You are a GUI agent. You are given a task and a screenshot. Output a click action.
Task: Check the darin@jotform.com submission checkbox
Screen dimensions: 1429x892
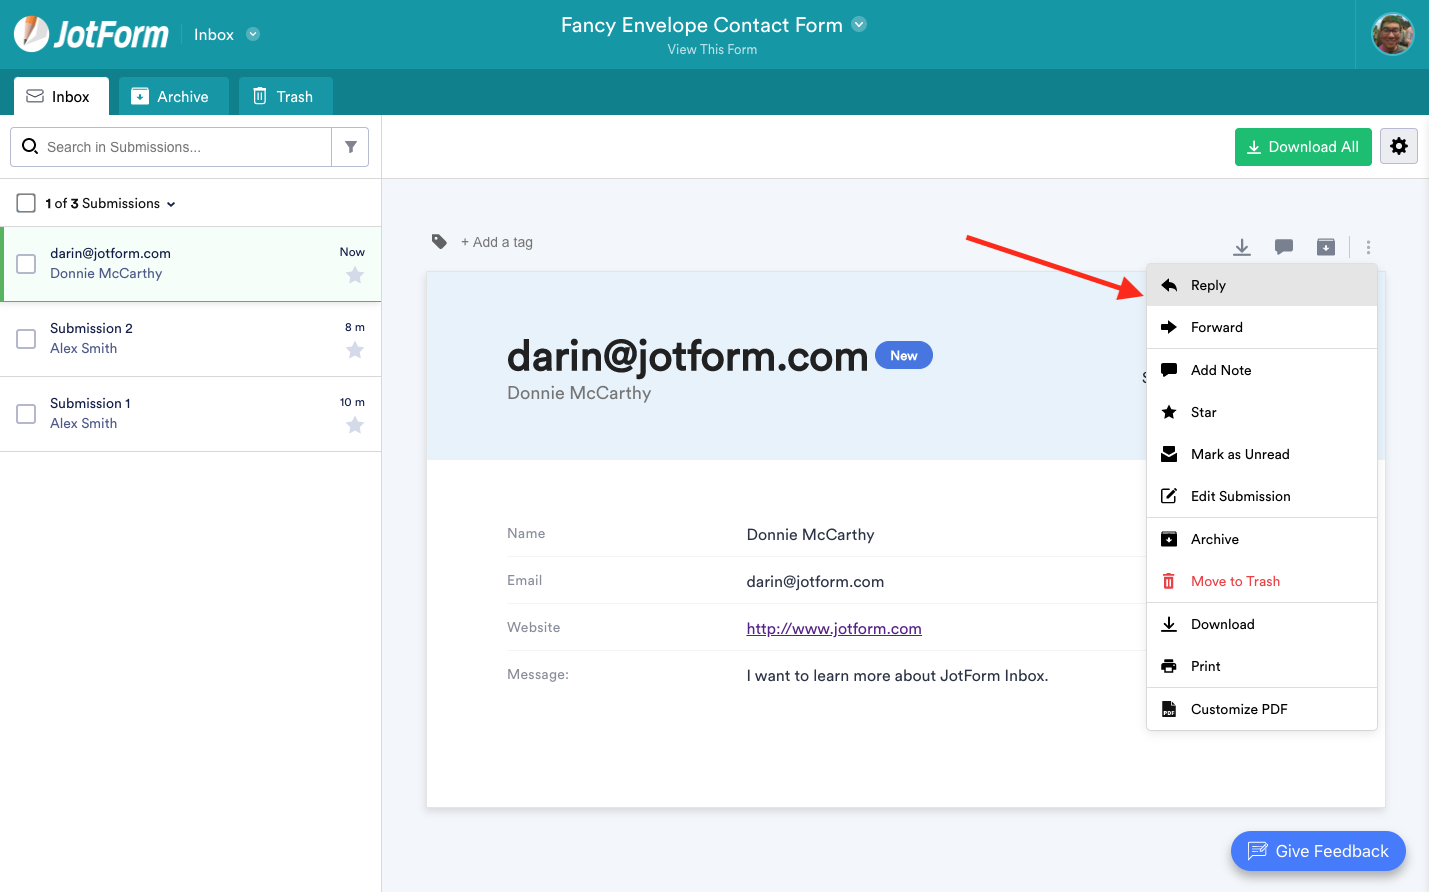coord(26,264)
